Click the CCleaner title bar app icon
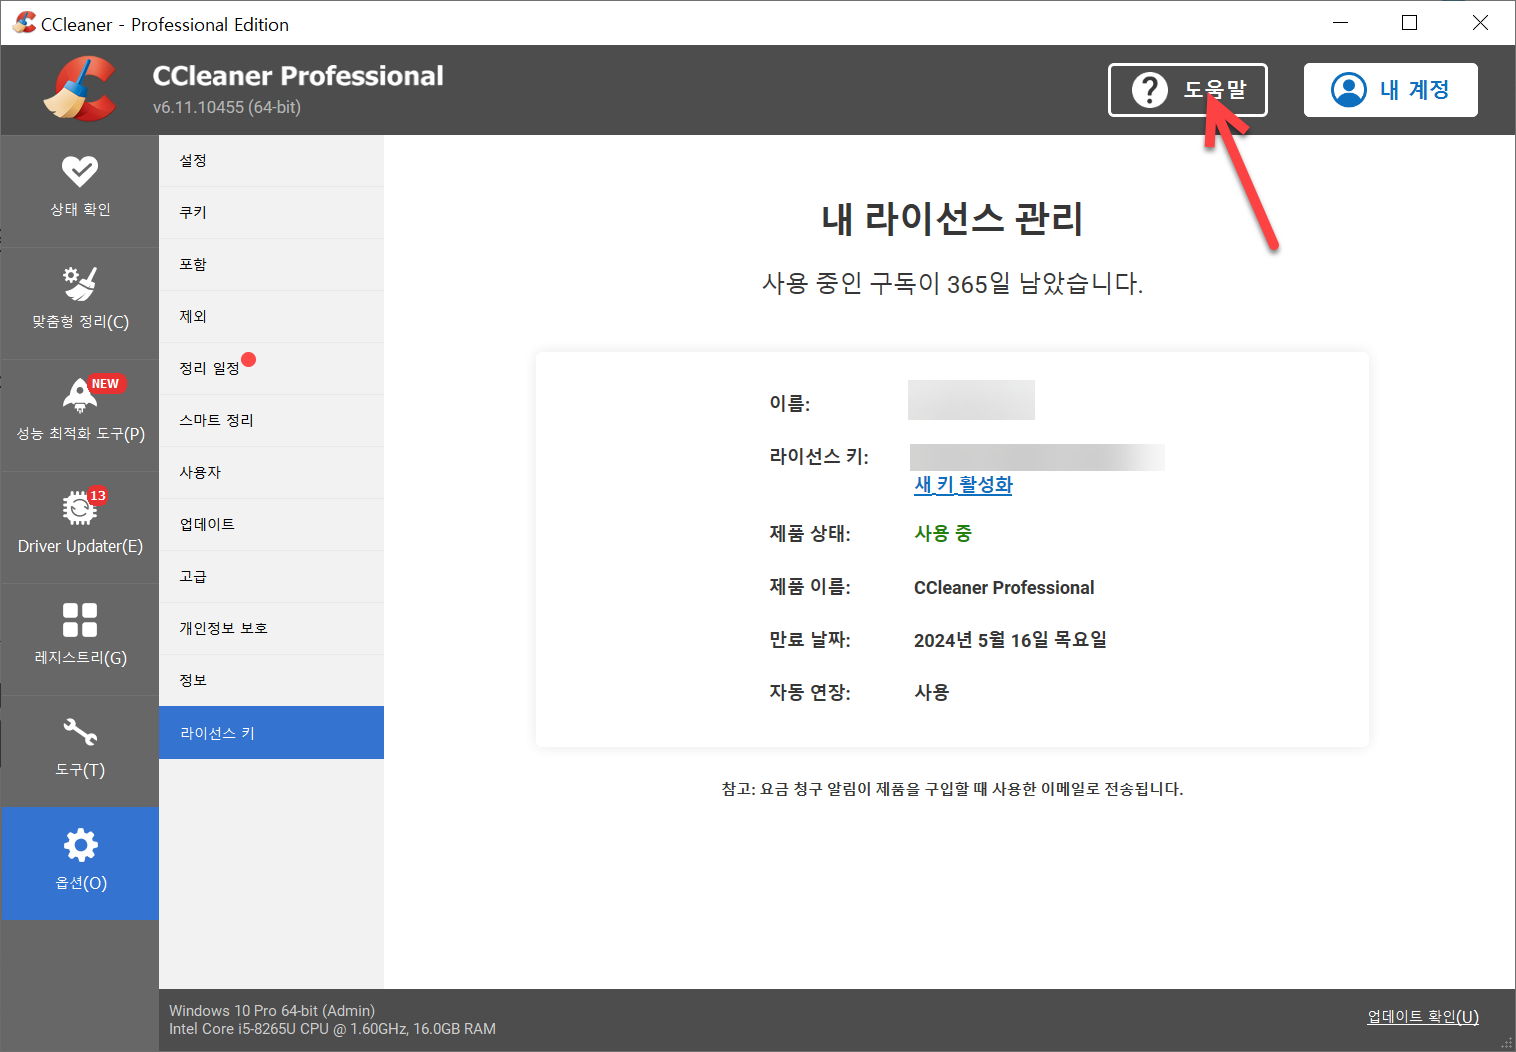The height and width of the screenshot is (1052, 1516). 24,23
